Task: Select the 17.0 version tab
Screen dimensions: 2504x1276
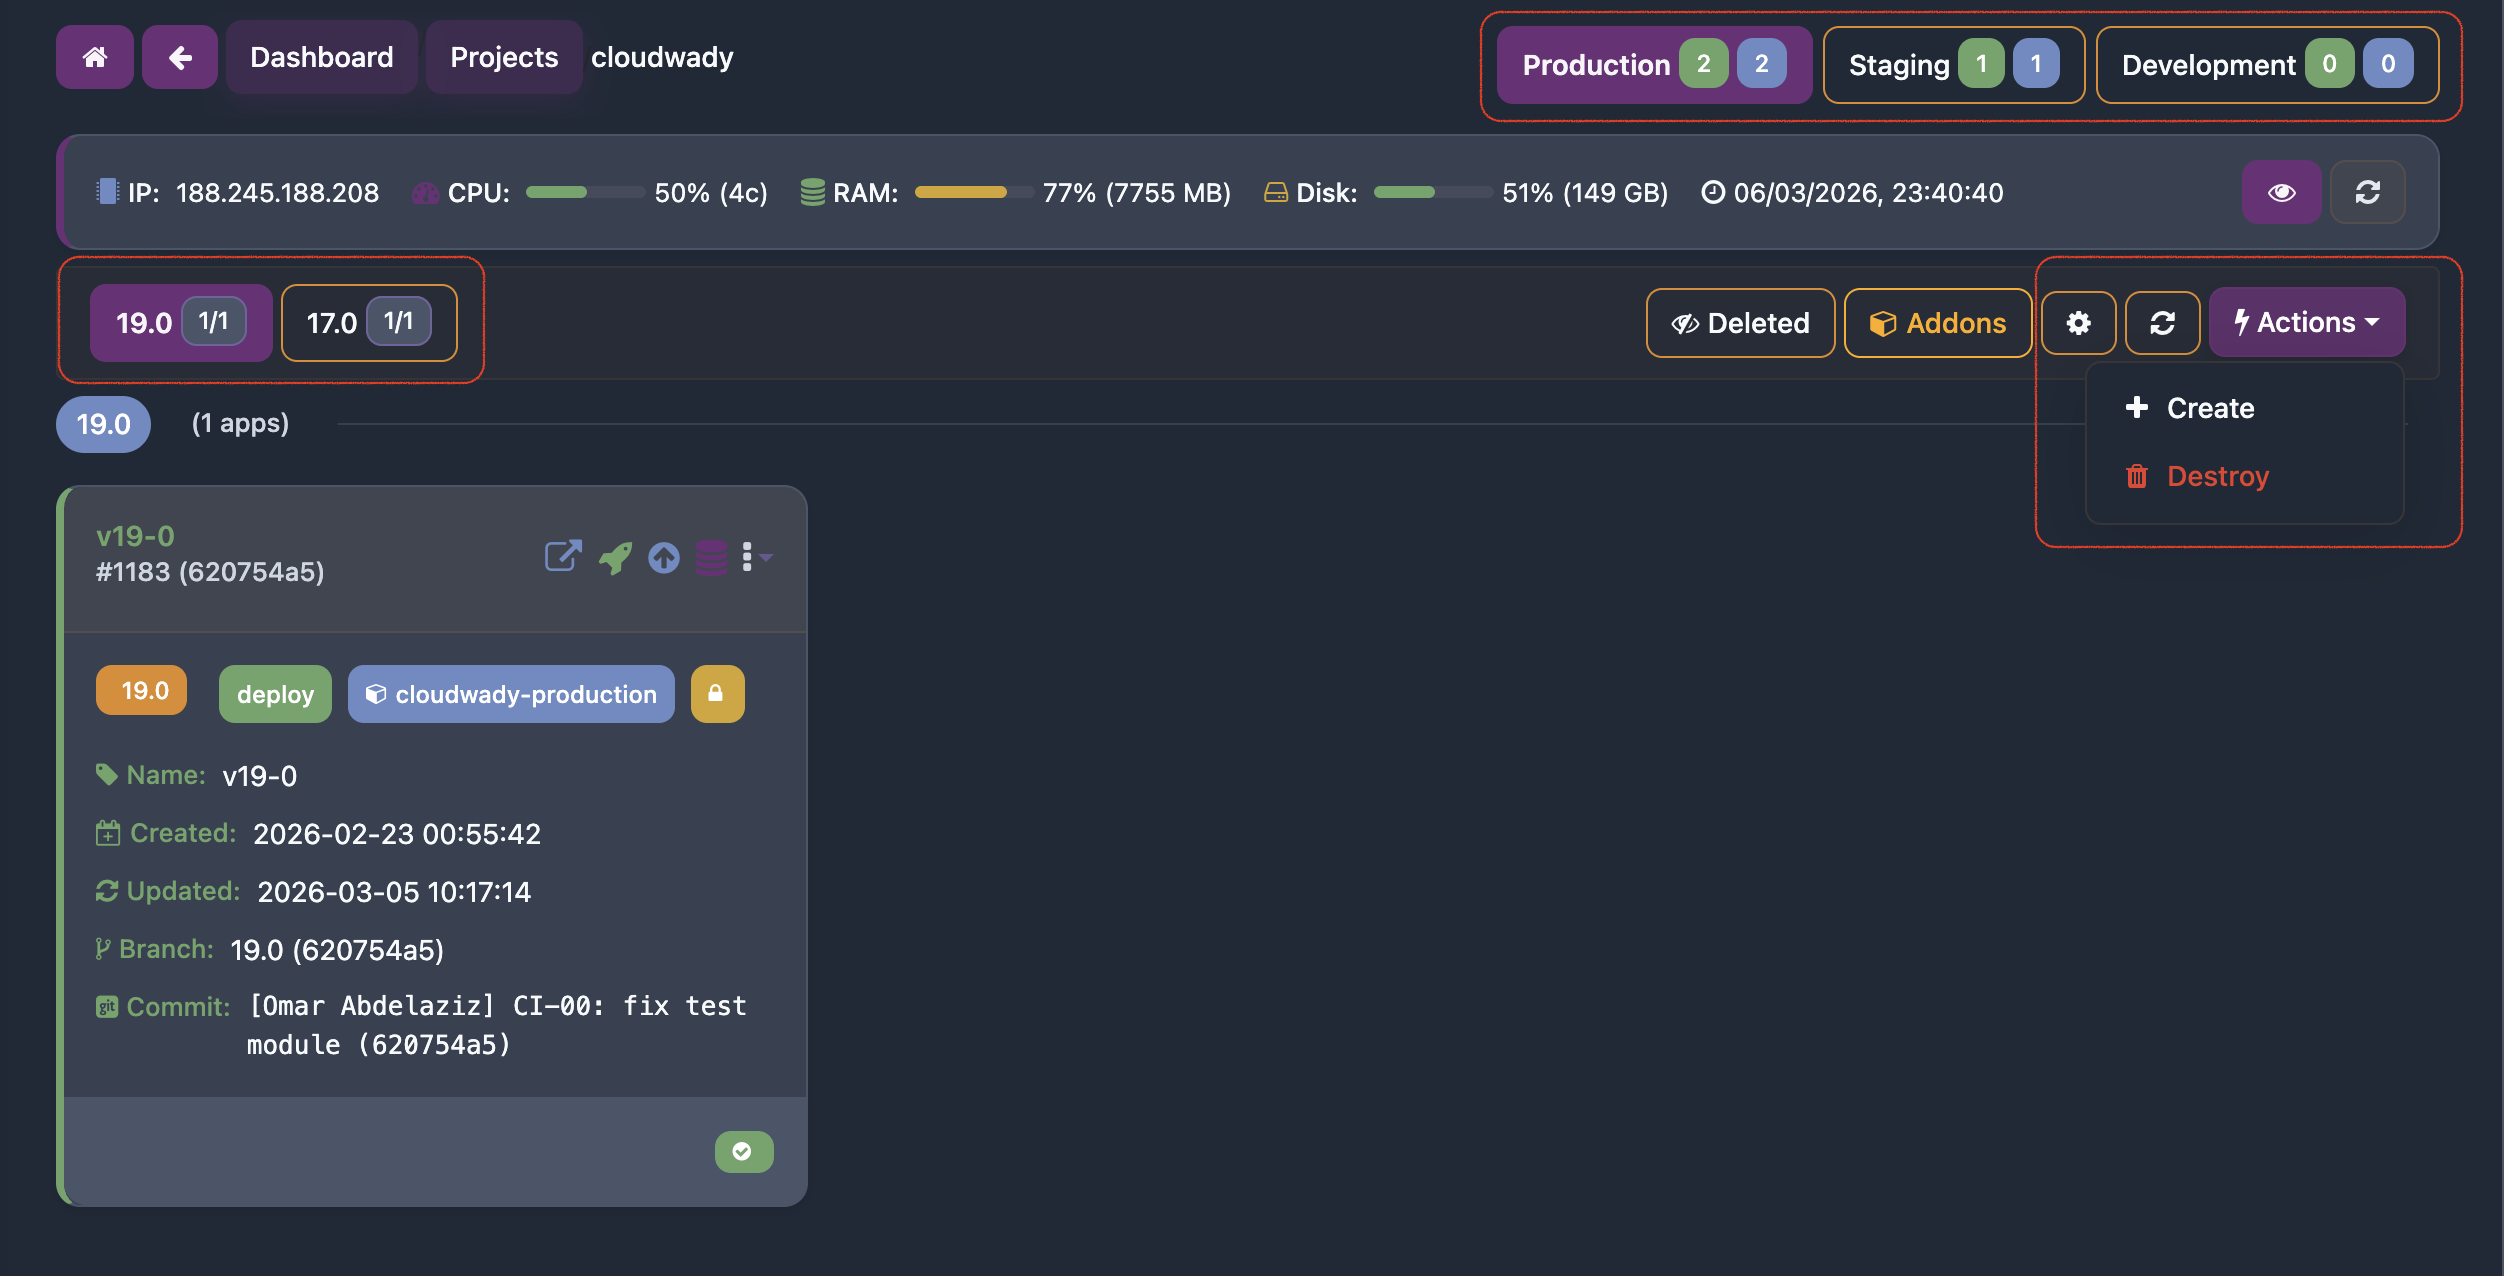Action: point(368,323)
